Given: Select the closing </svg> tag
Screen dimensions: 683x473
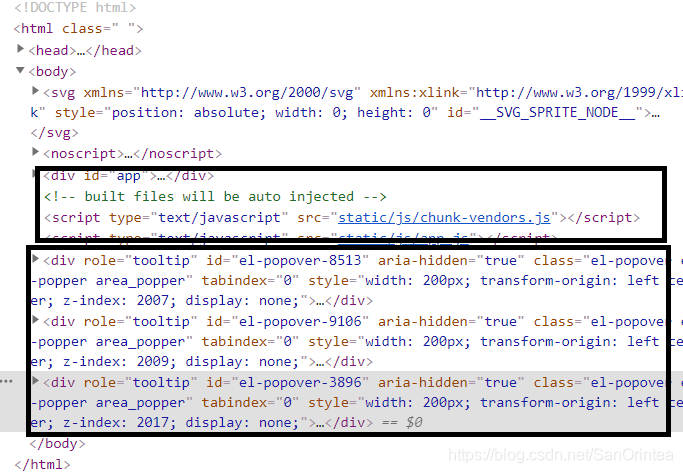Looking at the screenshot, I should [54, 132].
